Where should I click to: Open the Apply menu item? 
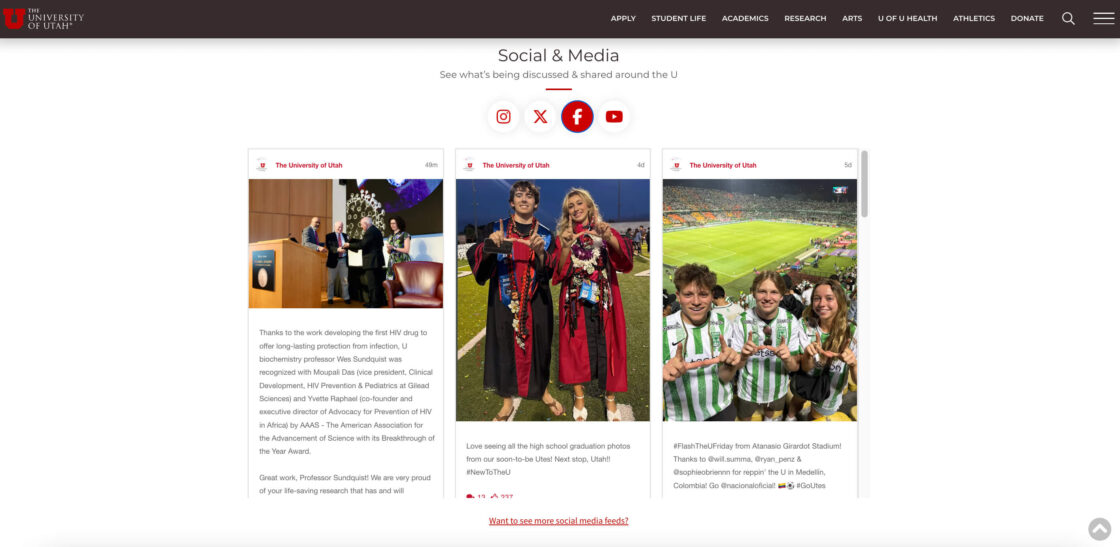point(623,19)
